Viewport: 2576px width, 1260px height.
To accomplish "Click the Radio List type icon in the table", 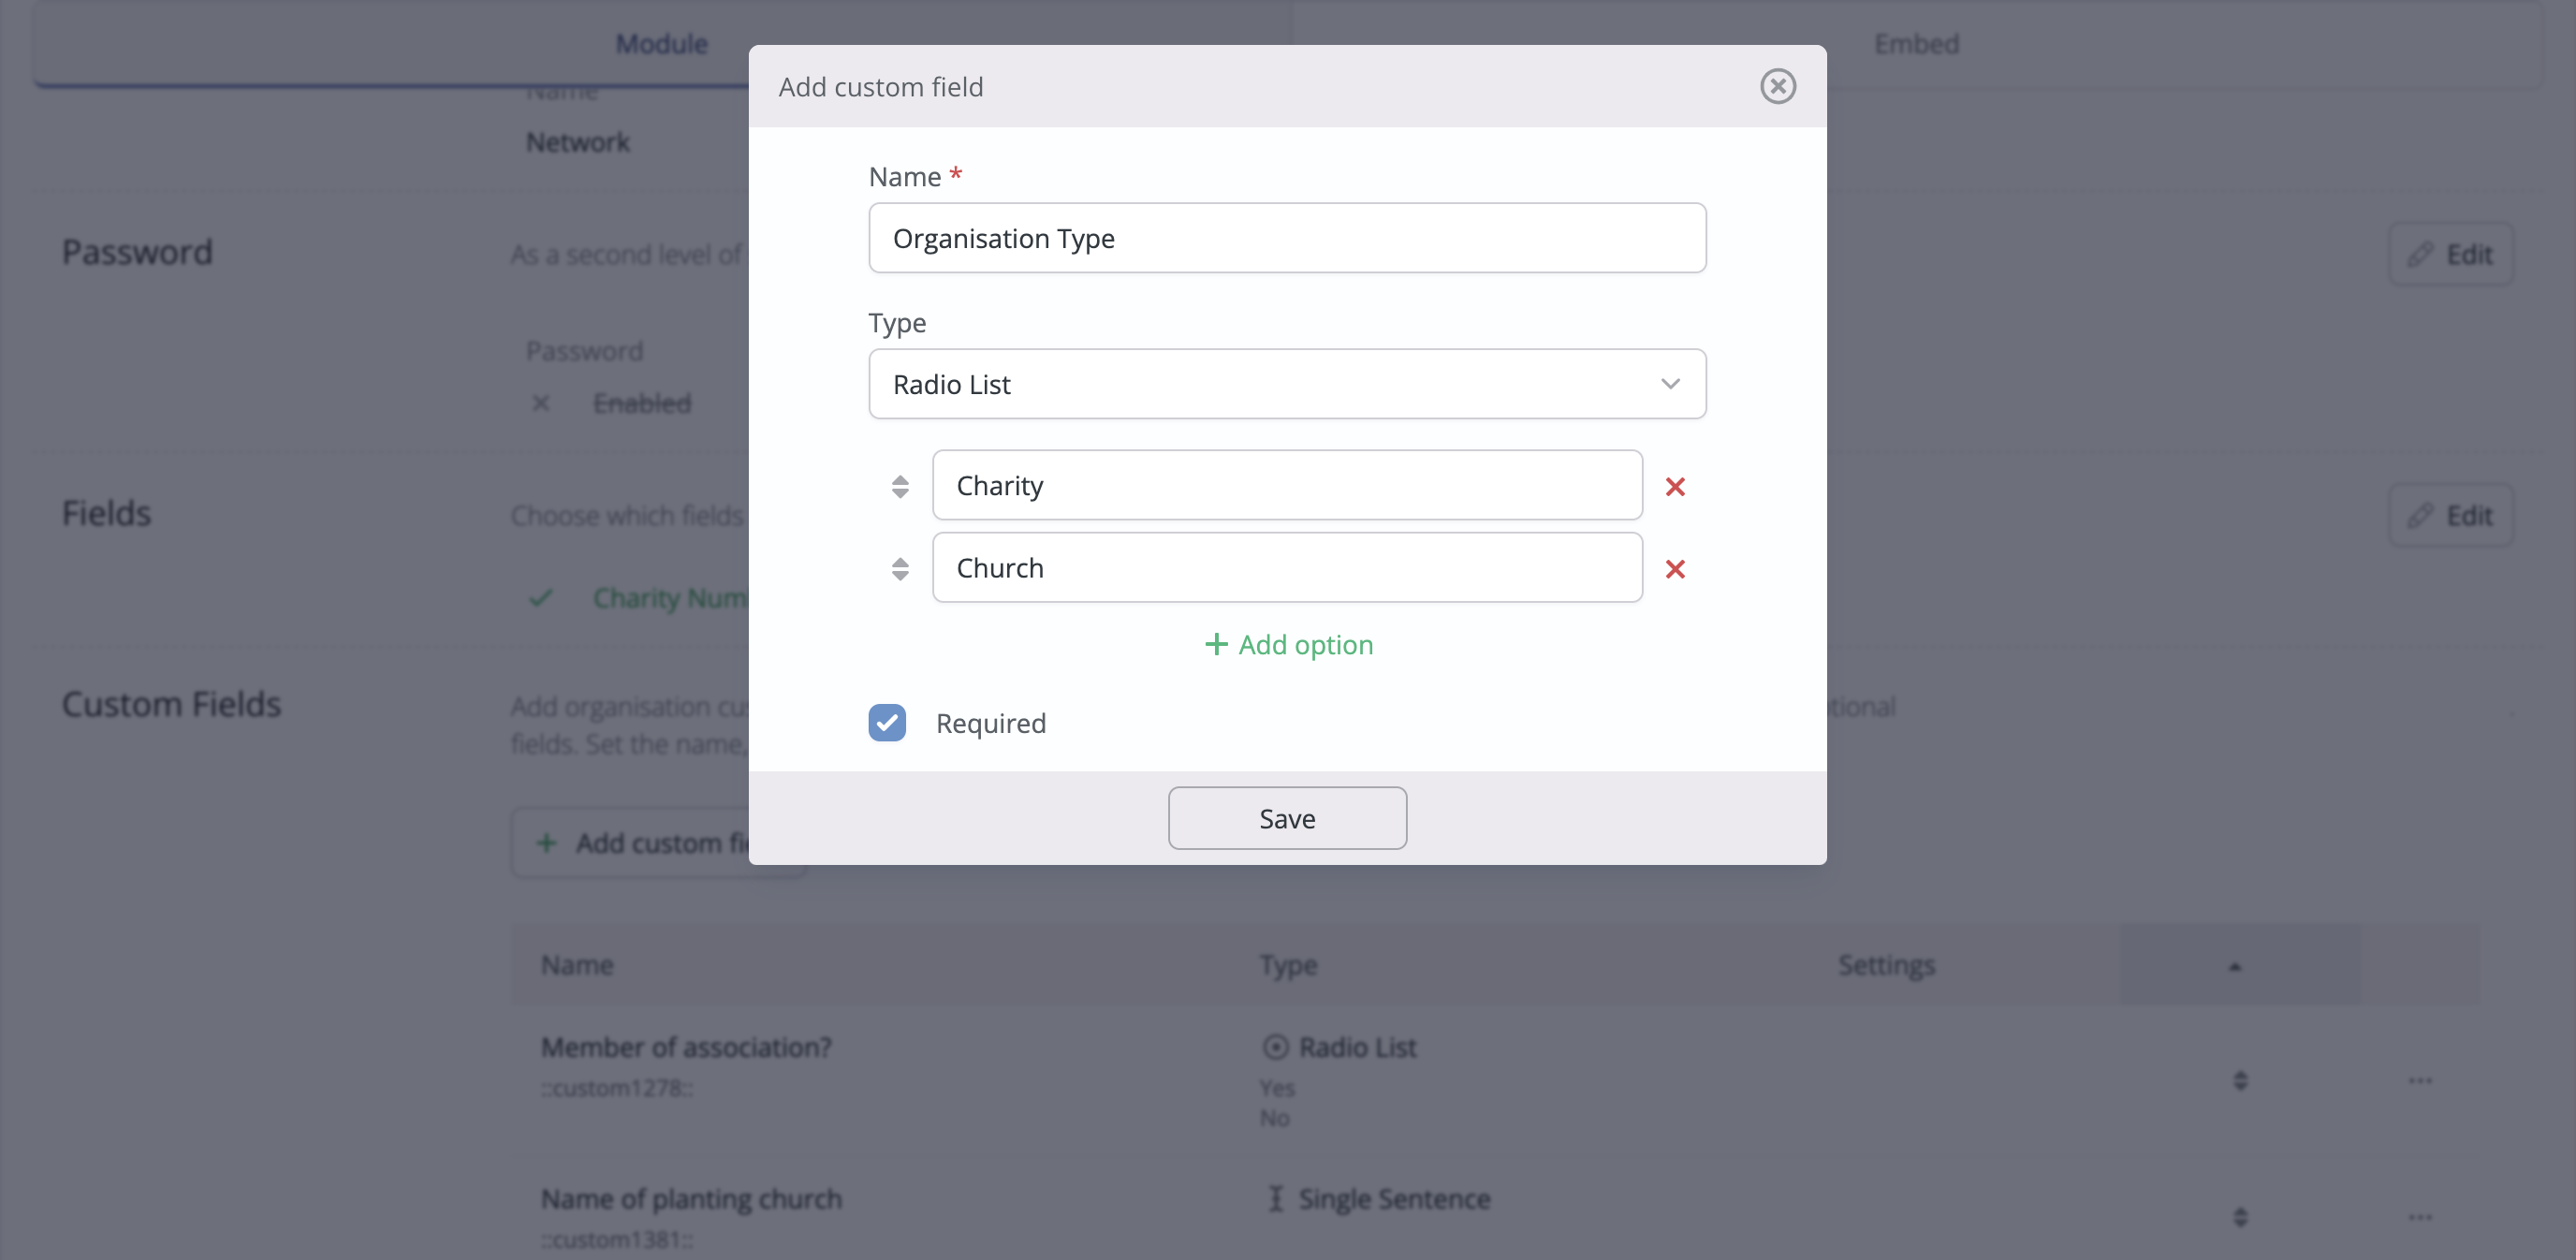I will (1275, 1047).
